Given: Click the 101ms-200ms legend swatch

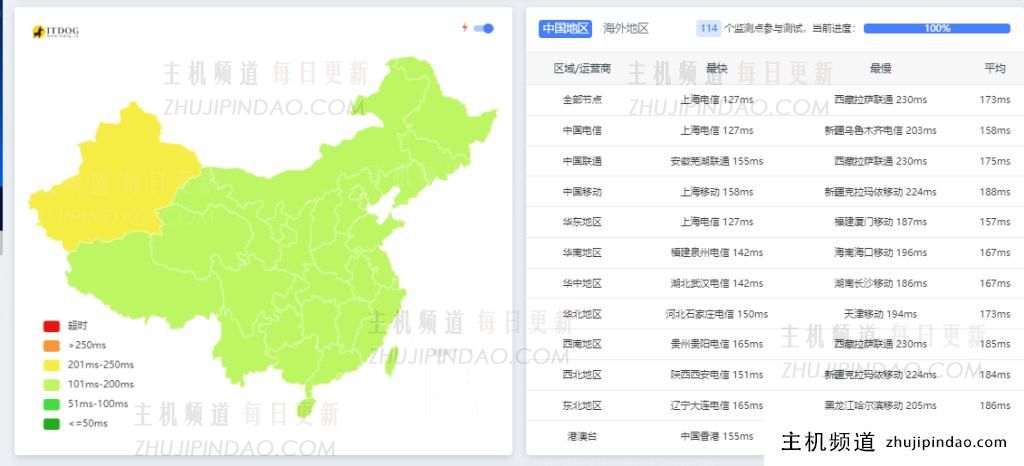Looking at the screenshot, I should click(51, 384).
